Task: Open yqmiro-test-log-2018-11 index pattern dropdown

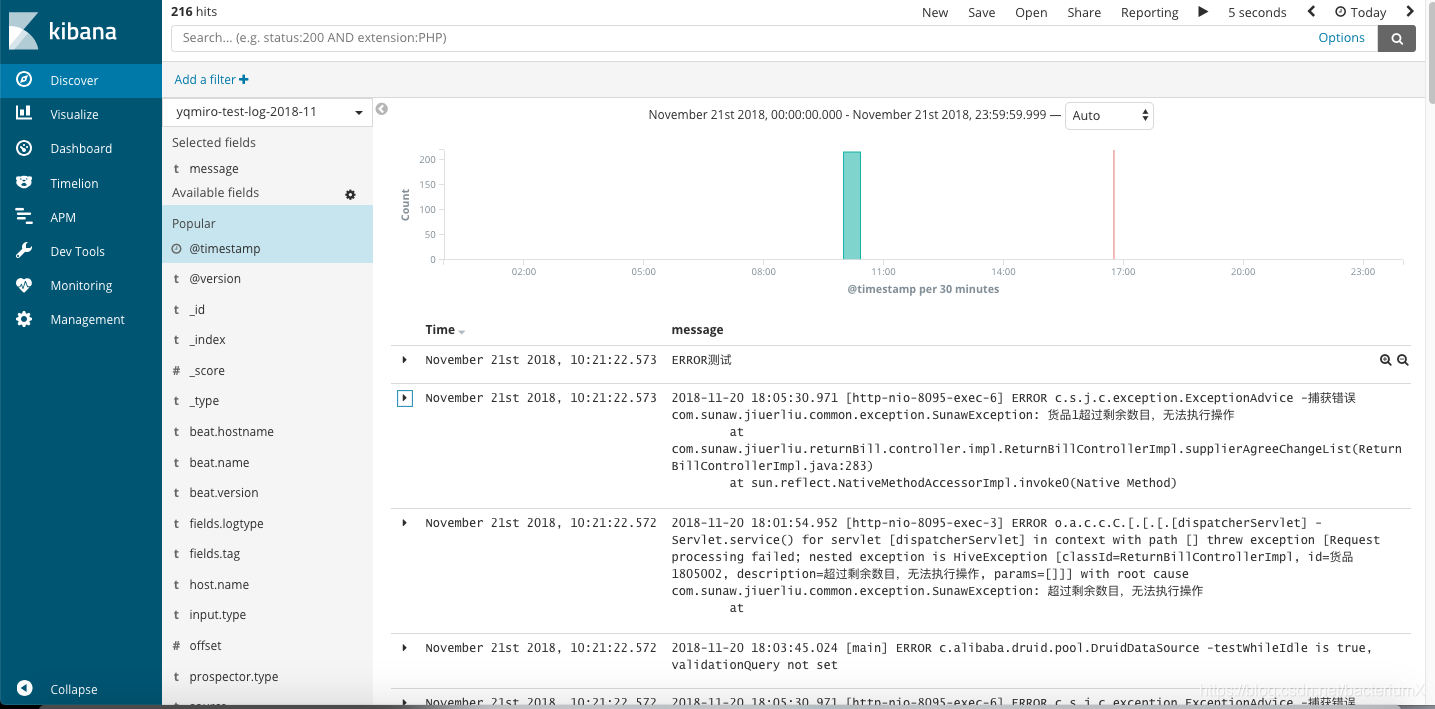Action: 267,112
